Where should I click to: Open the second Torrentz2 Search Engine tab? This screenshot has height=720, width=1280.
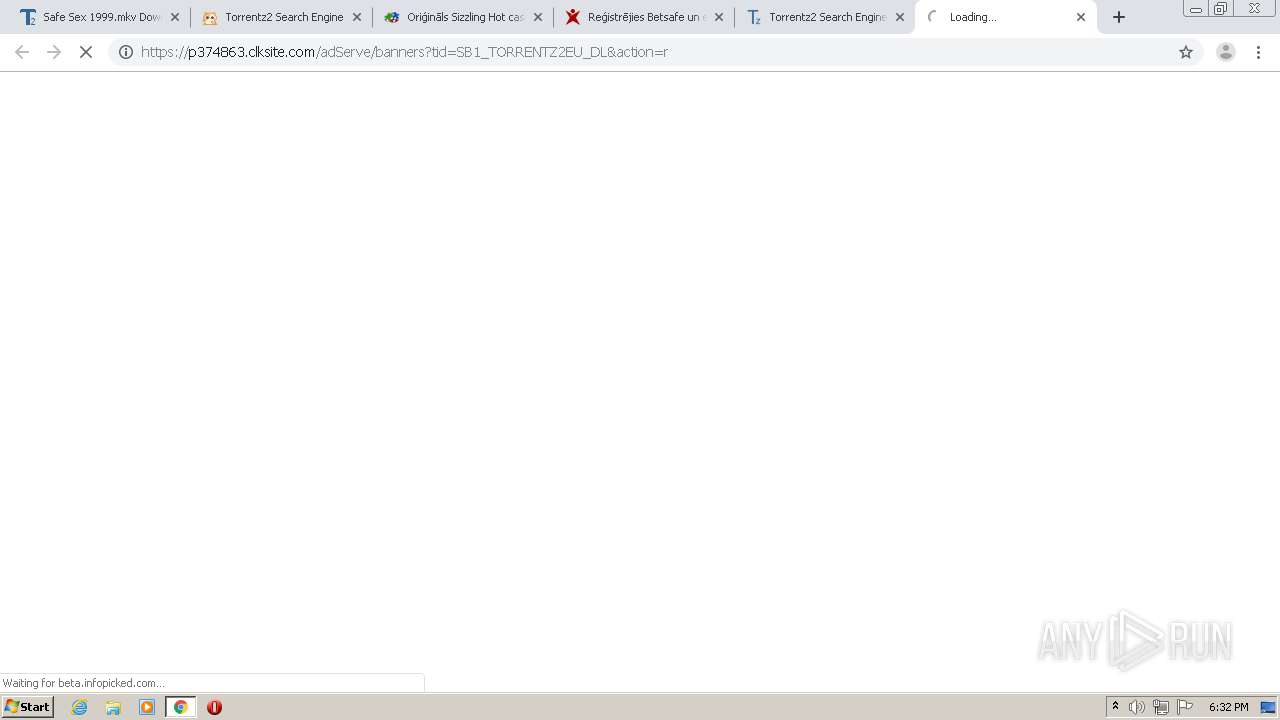(x=825, y=17)
